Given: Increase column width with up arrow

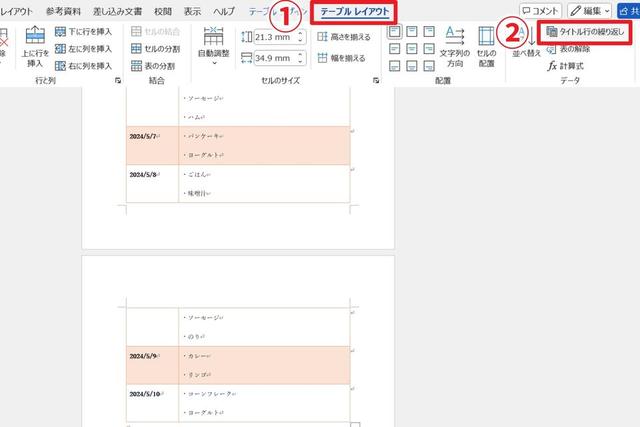Looking at the screenshot, I should tap(300, 55).
